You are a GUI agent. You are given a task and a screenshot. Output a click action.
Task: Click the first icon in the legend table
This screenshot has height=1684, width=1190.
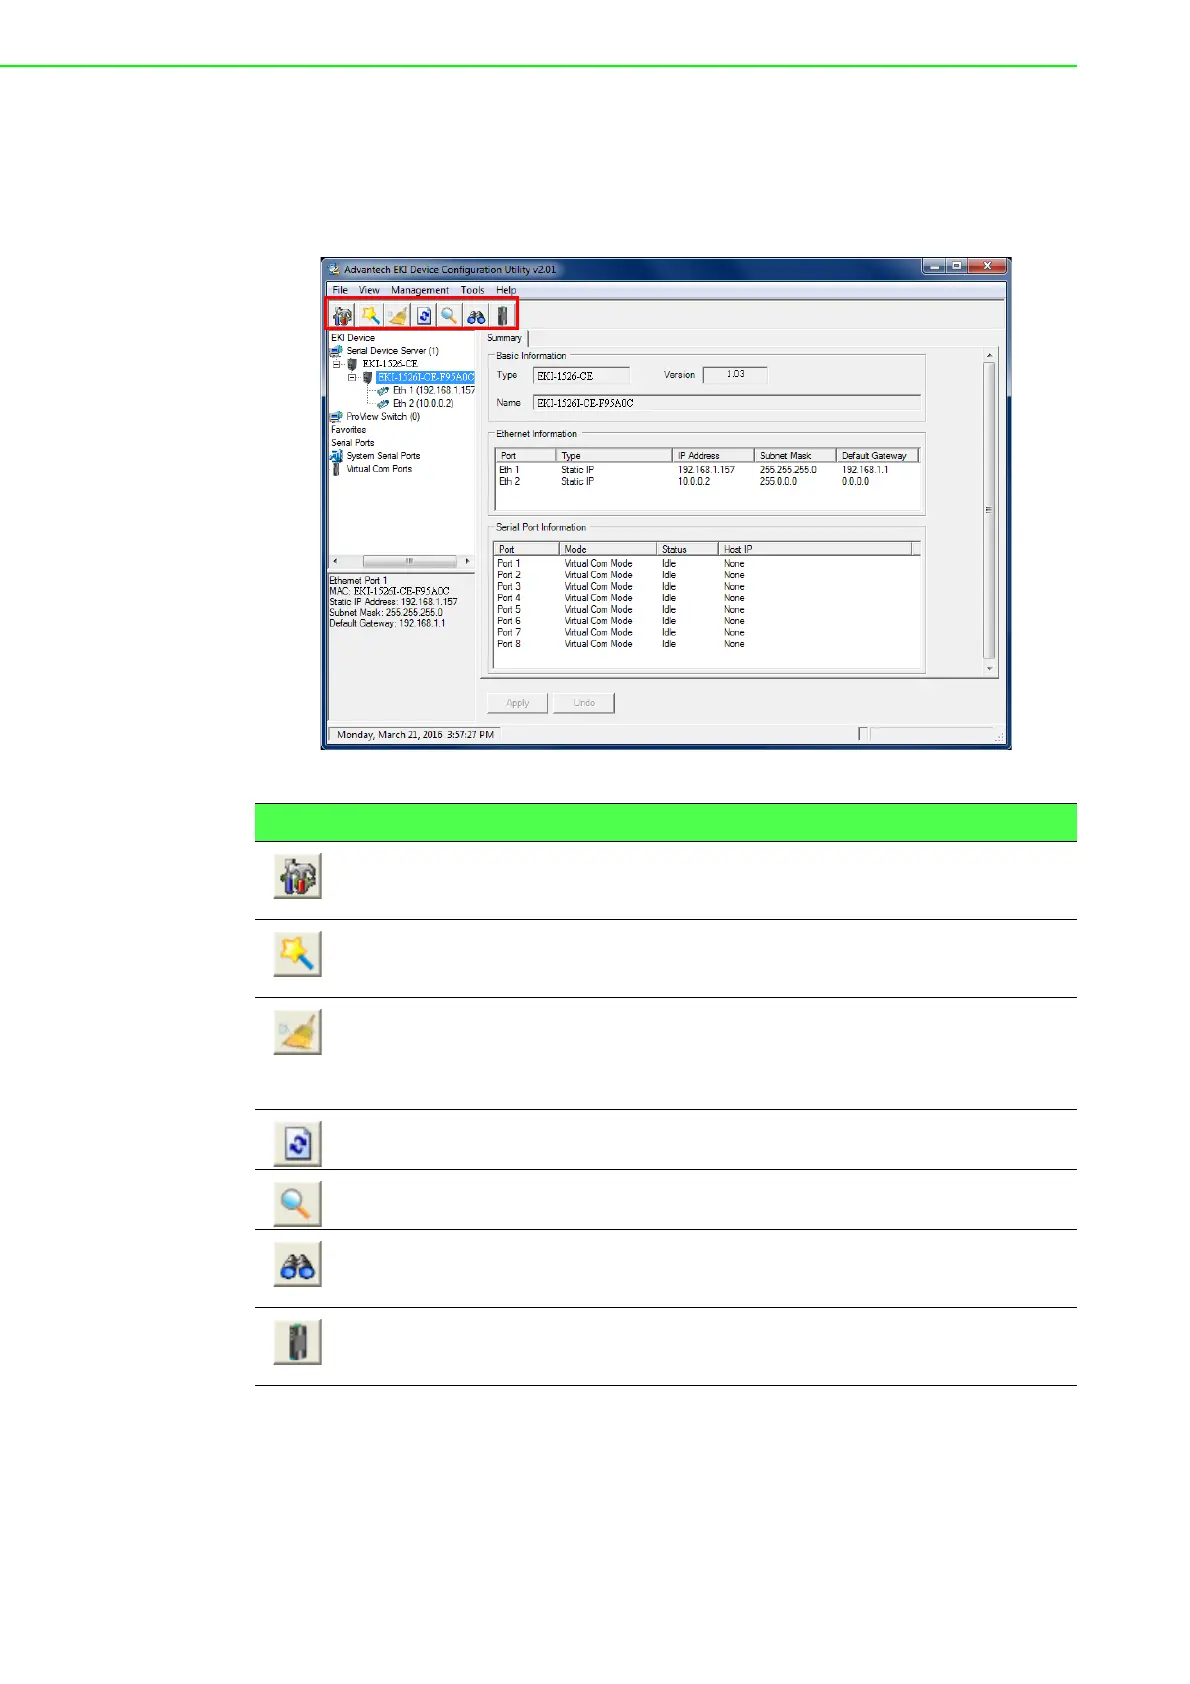coord(298,876)
